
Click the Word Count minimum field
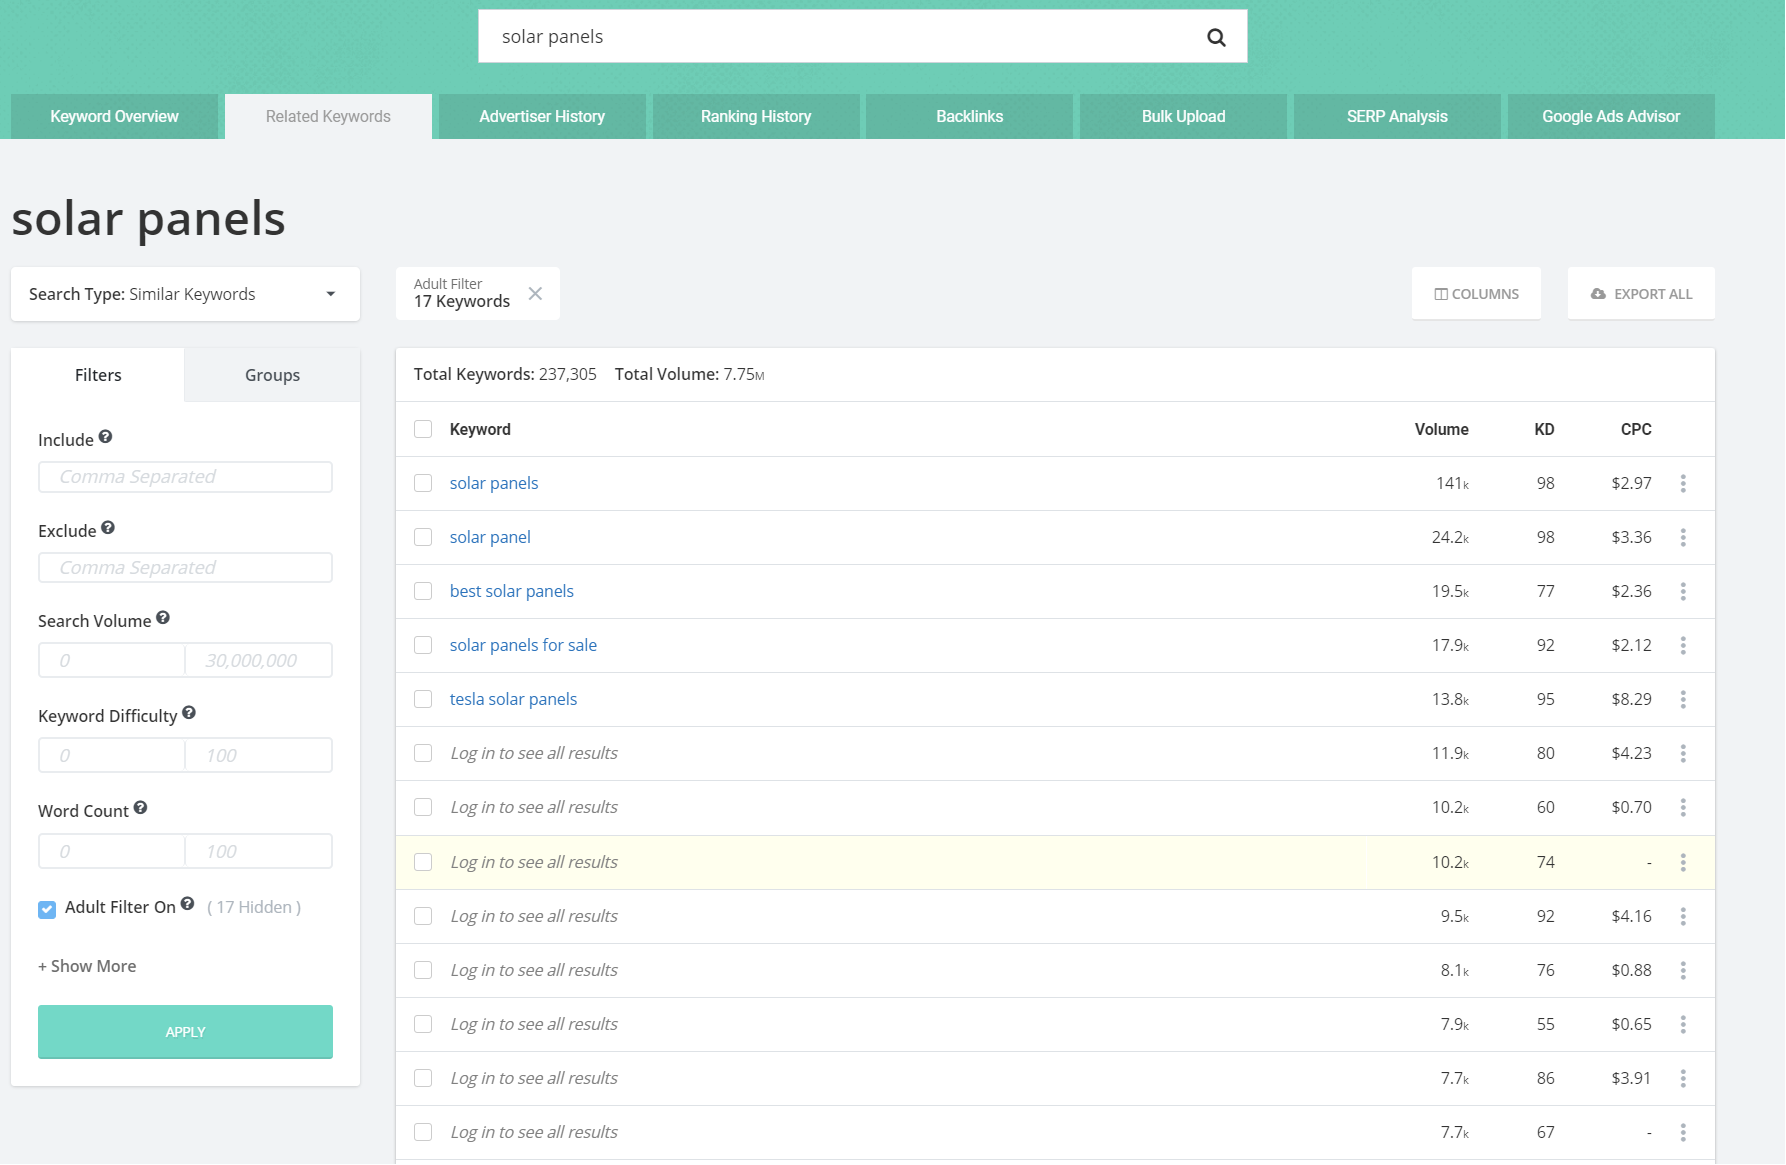pyautogui.click(x=112, y=851)
